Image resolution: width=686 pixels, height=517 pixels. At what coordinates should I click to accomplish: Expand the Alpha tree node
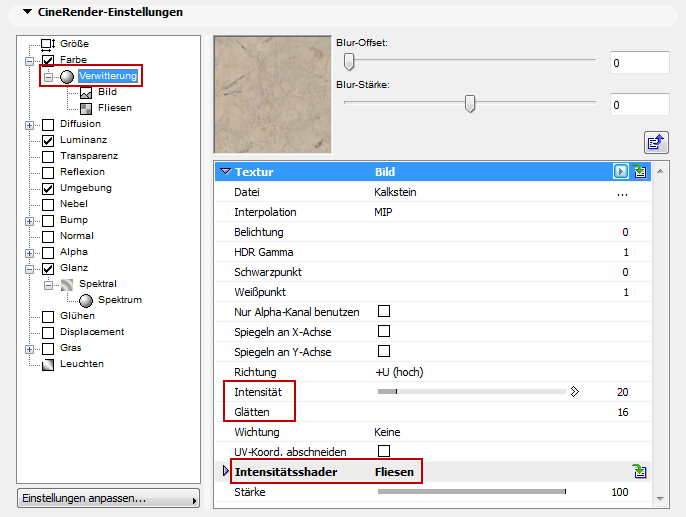pos(29,253)
